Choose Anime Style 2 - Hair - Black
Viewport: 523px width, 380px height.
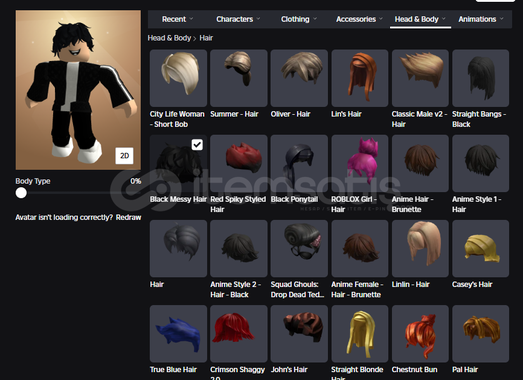[x=239, y=248]
